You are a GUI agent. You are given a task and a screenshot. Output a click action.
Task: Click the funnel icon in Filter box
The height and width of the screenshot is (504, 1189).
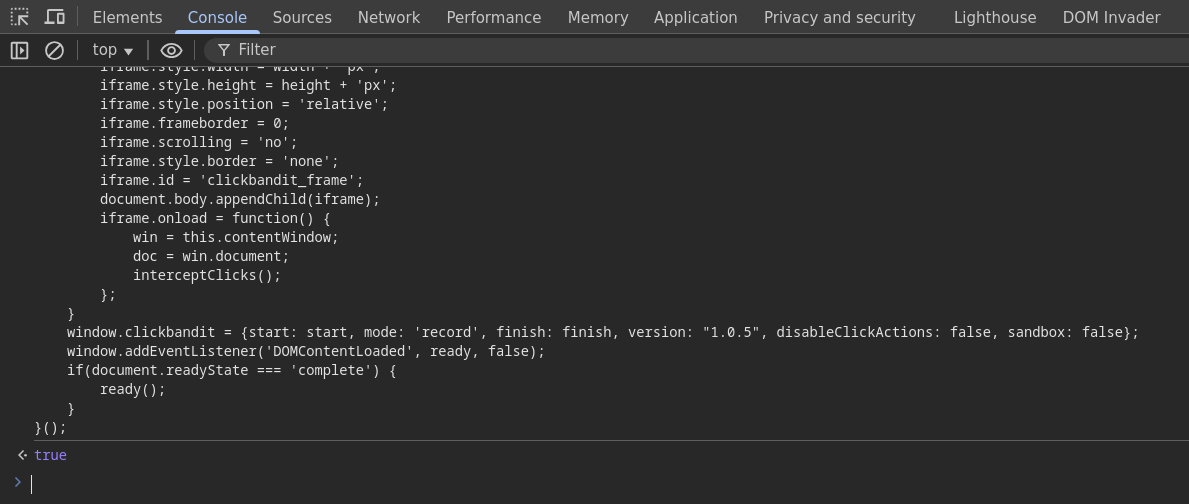coord(224,50)
